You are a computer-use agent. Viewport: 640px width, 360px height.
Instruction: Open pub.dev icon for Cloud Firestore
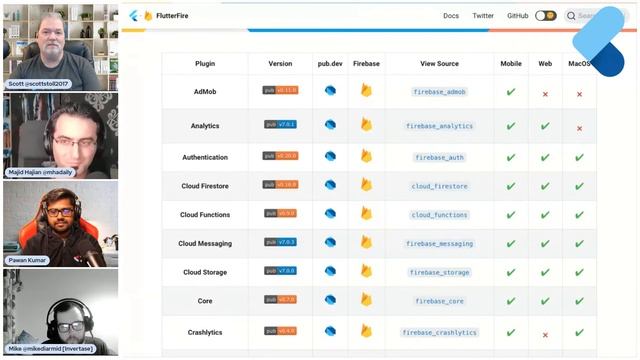(330, 185)
